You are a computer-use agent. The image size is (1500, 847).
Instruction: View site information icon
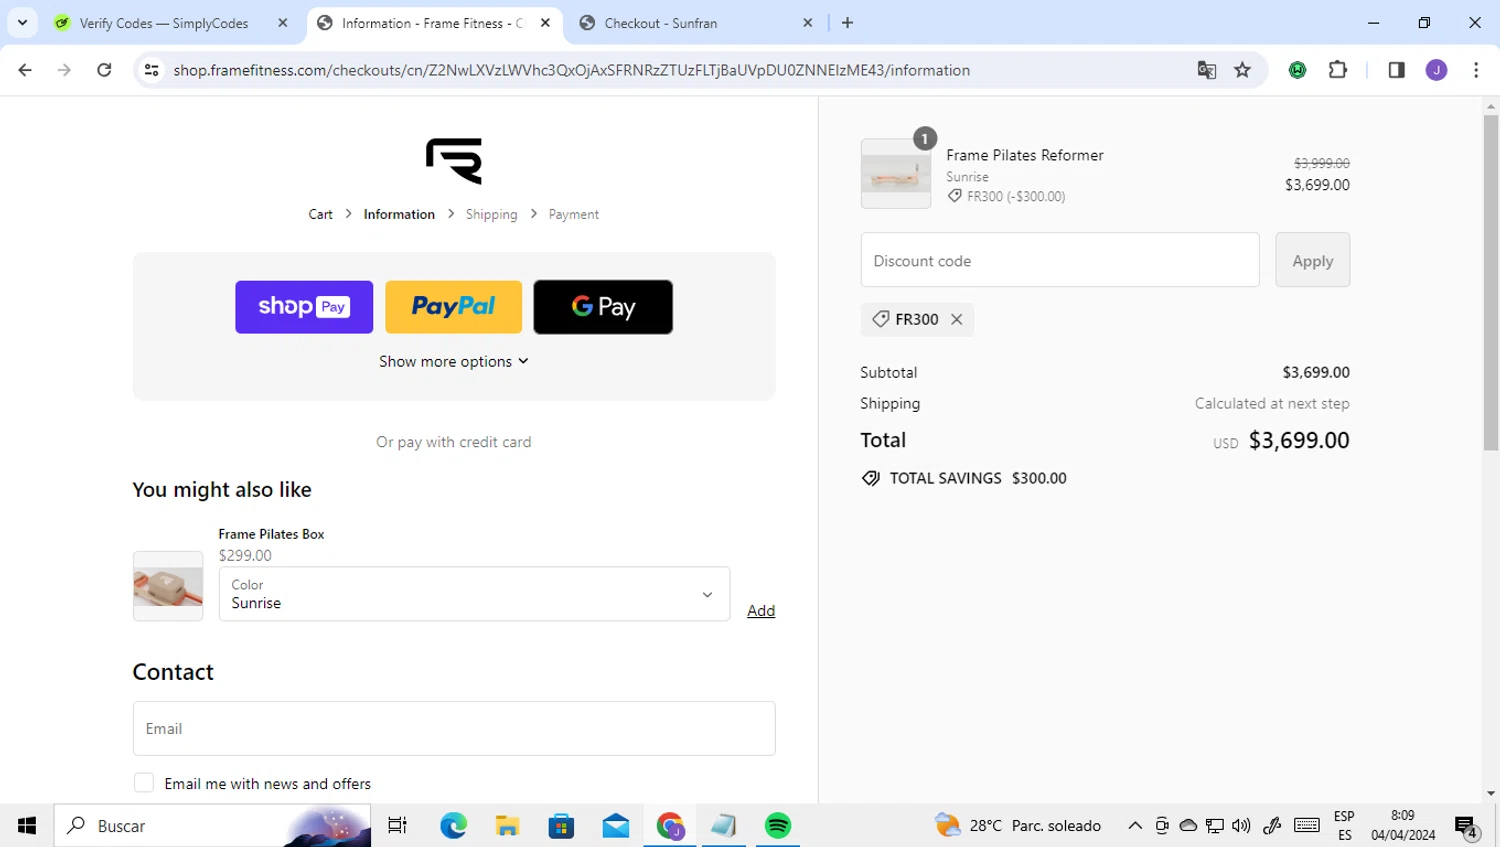[x=151, y=70]
